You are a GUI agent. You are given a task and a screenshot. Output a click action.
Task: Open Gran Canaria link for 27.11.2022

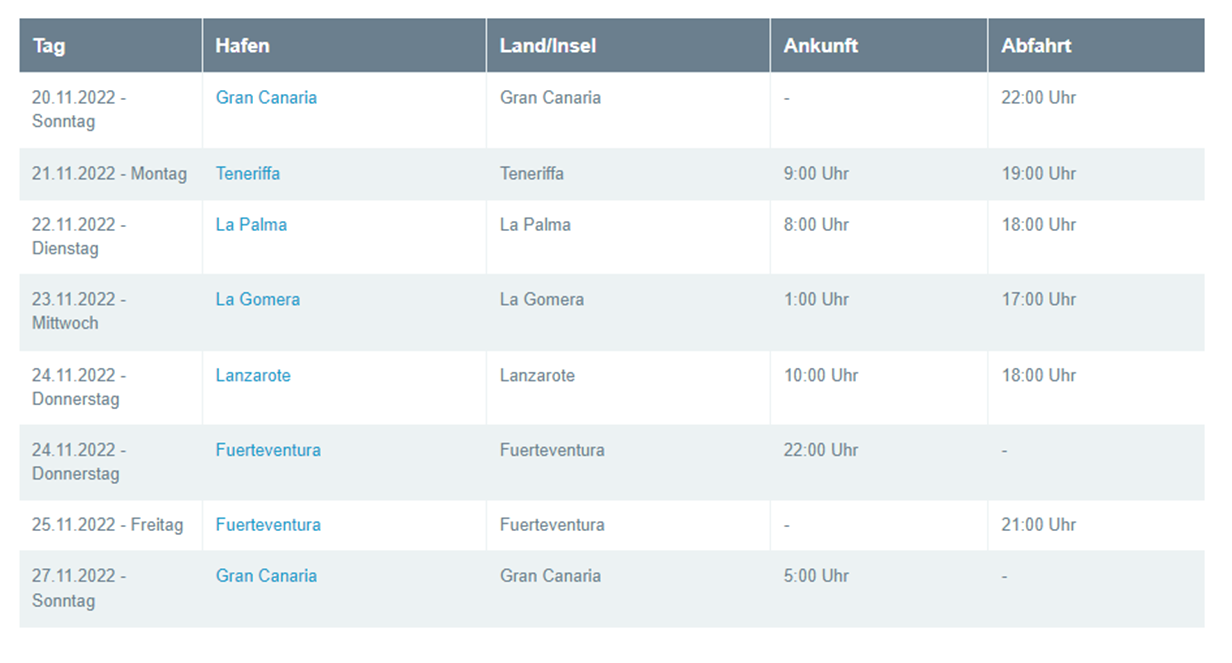click(x=266, y=576)
